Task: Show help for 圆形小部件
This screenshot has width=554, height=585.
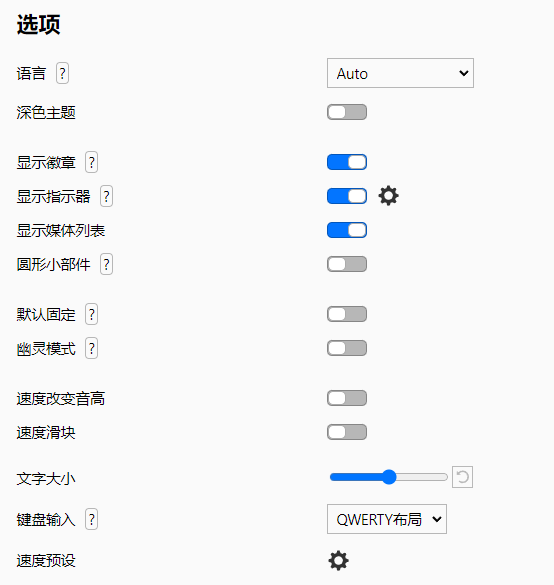Action: 106,264
